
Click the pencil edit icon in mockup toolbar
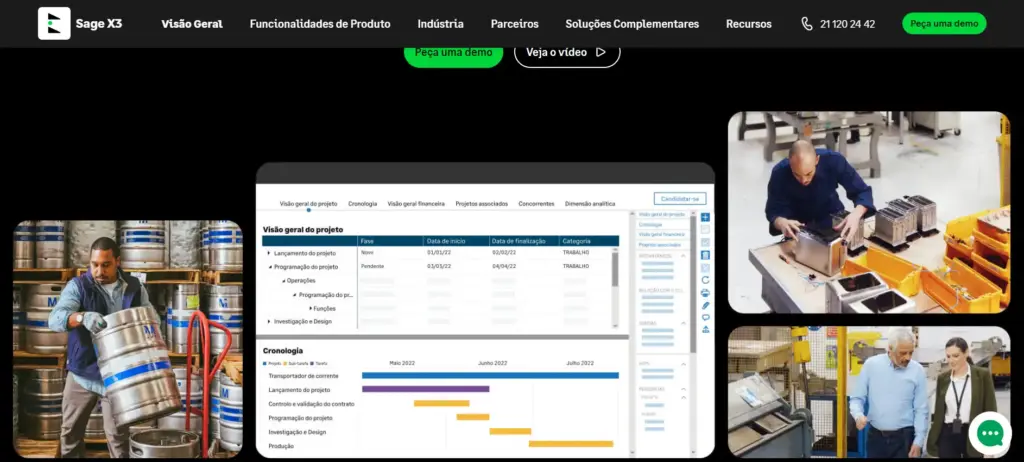pyautogui.click(x=705, y=305)
